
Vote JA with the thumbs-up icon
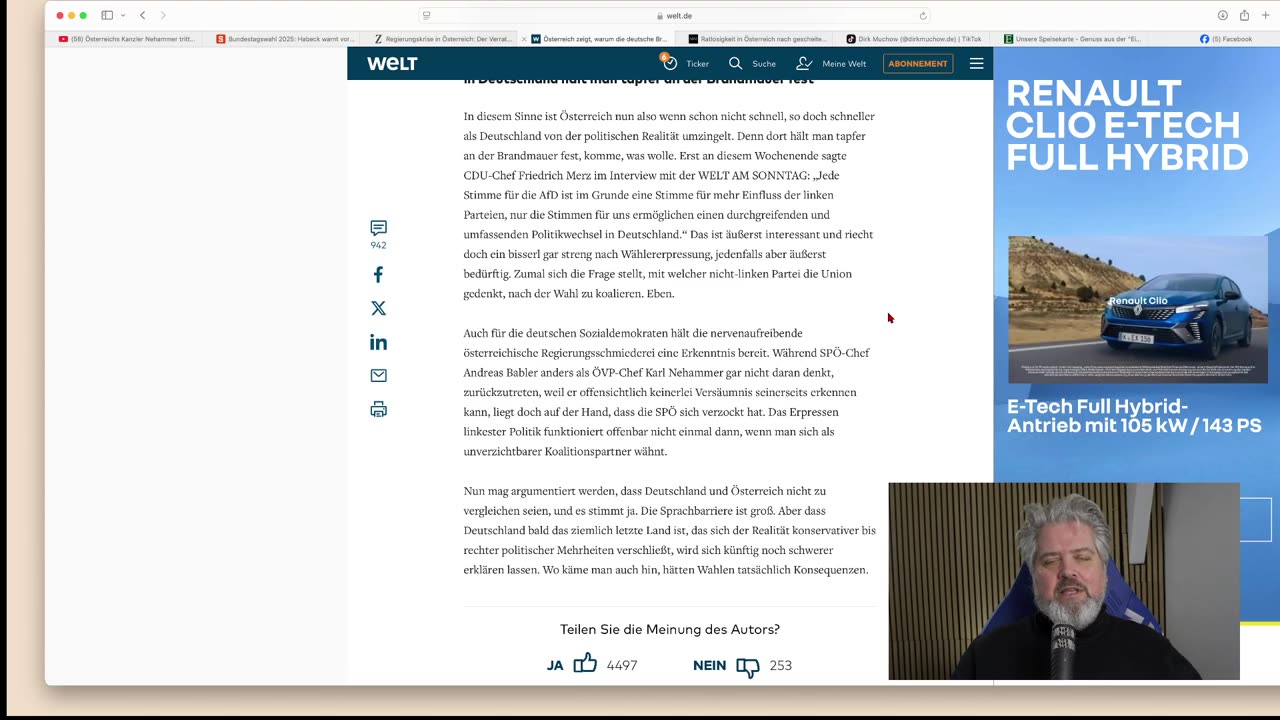coord(585,663)
